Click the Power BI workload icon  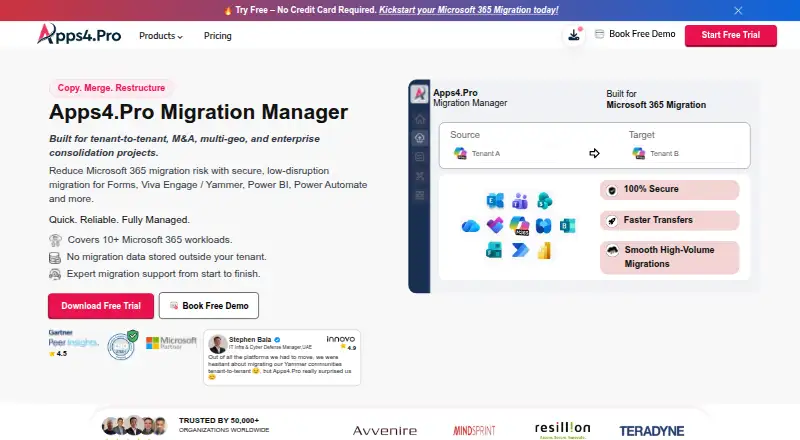(544, 250)
